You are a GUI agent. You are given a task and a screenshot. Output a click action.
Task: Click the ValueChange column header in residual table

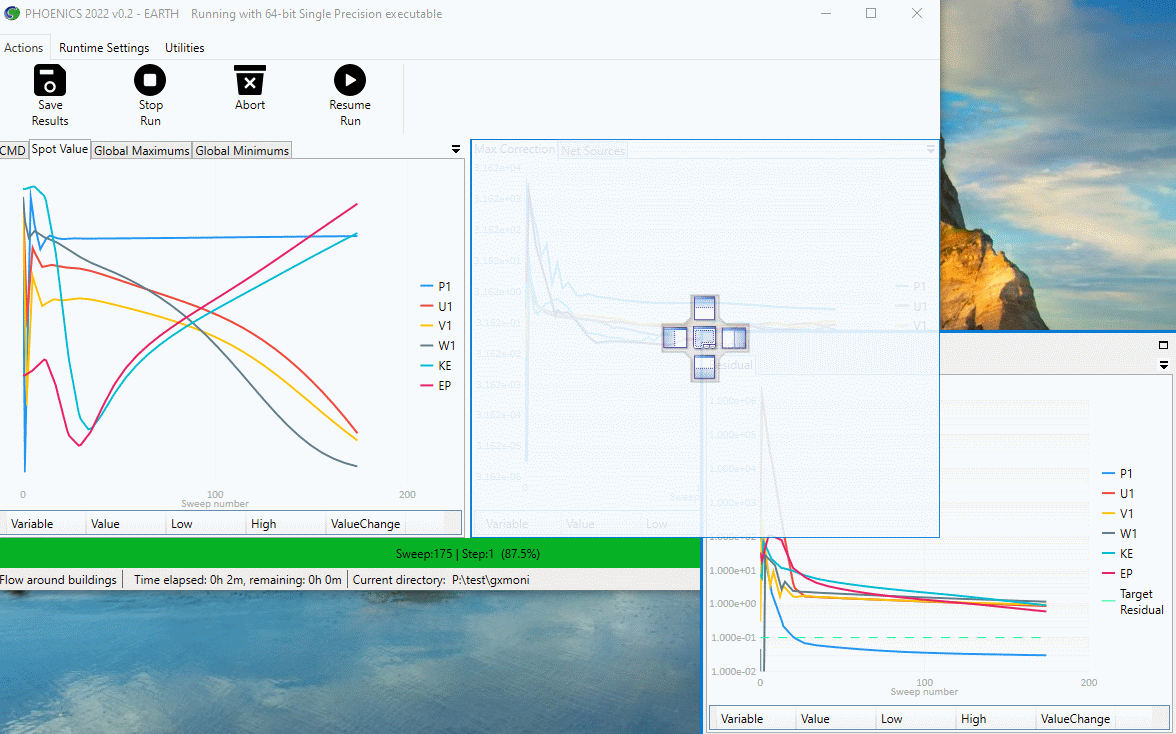[1075, 718]
